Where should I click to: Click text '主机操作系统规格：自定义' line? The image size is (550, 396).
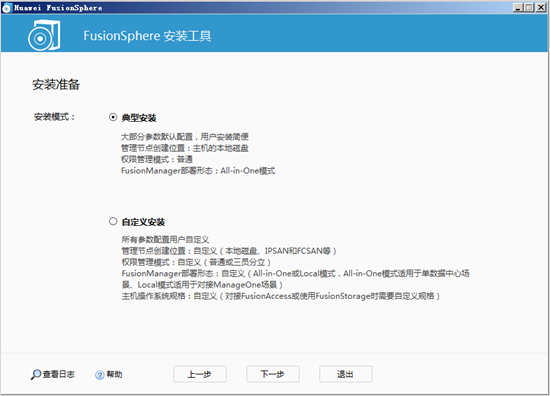click(x=281, y=296)
